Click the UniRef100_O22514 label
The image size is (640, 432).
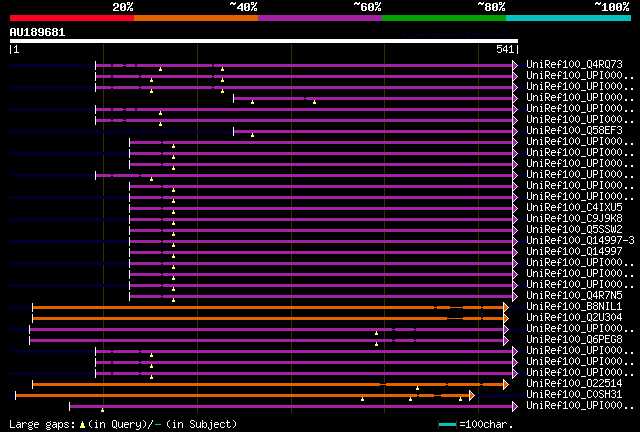(574, 383)
